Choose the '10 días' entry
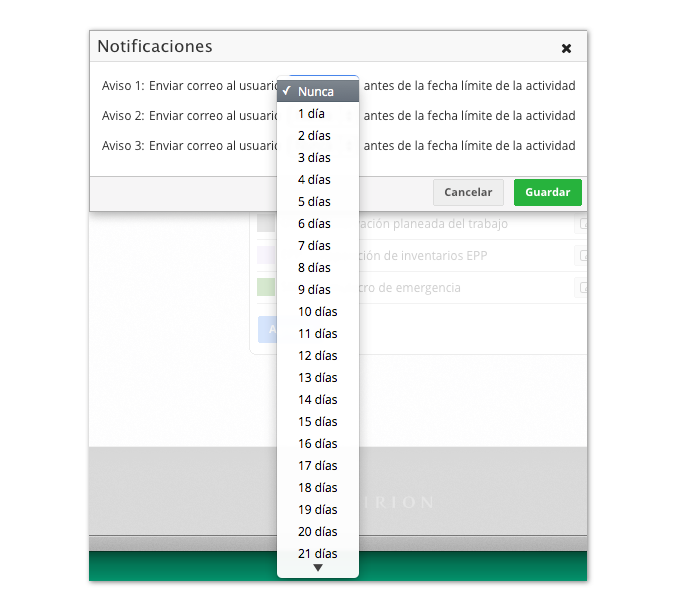The width and height of the screenshot is (676, 604). (x=318, y=311)
